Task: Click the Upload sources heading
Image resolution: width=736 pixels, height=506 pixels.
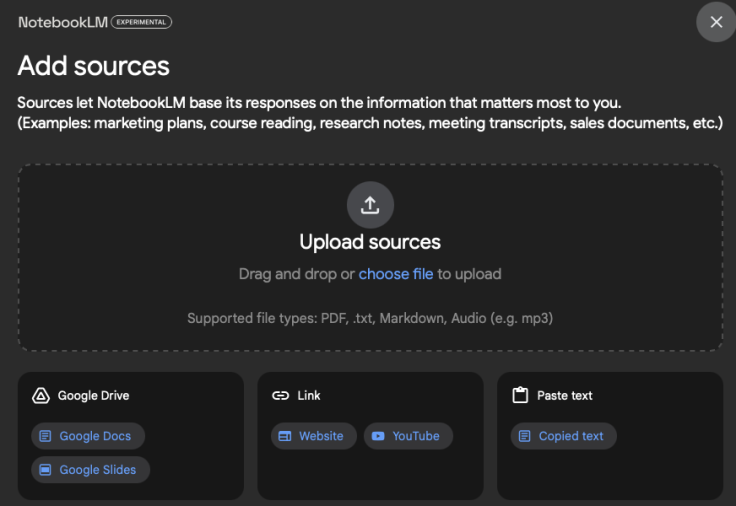Action: pyautogui.click(x=370, y=242)
